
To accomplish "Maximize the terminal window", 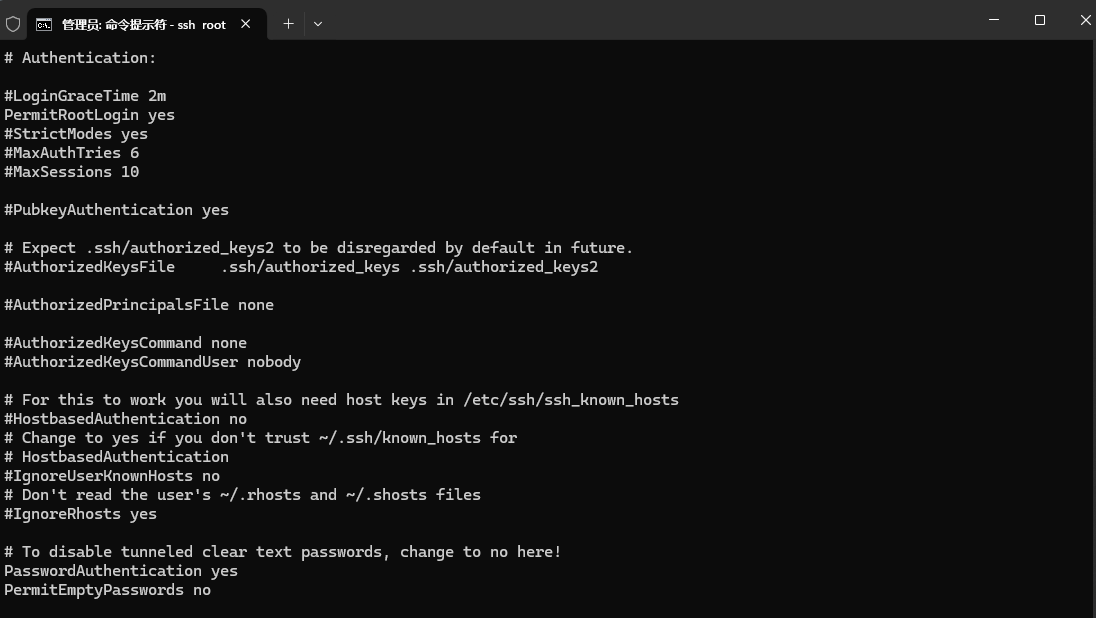I will (x=1040, y=20).
